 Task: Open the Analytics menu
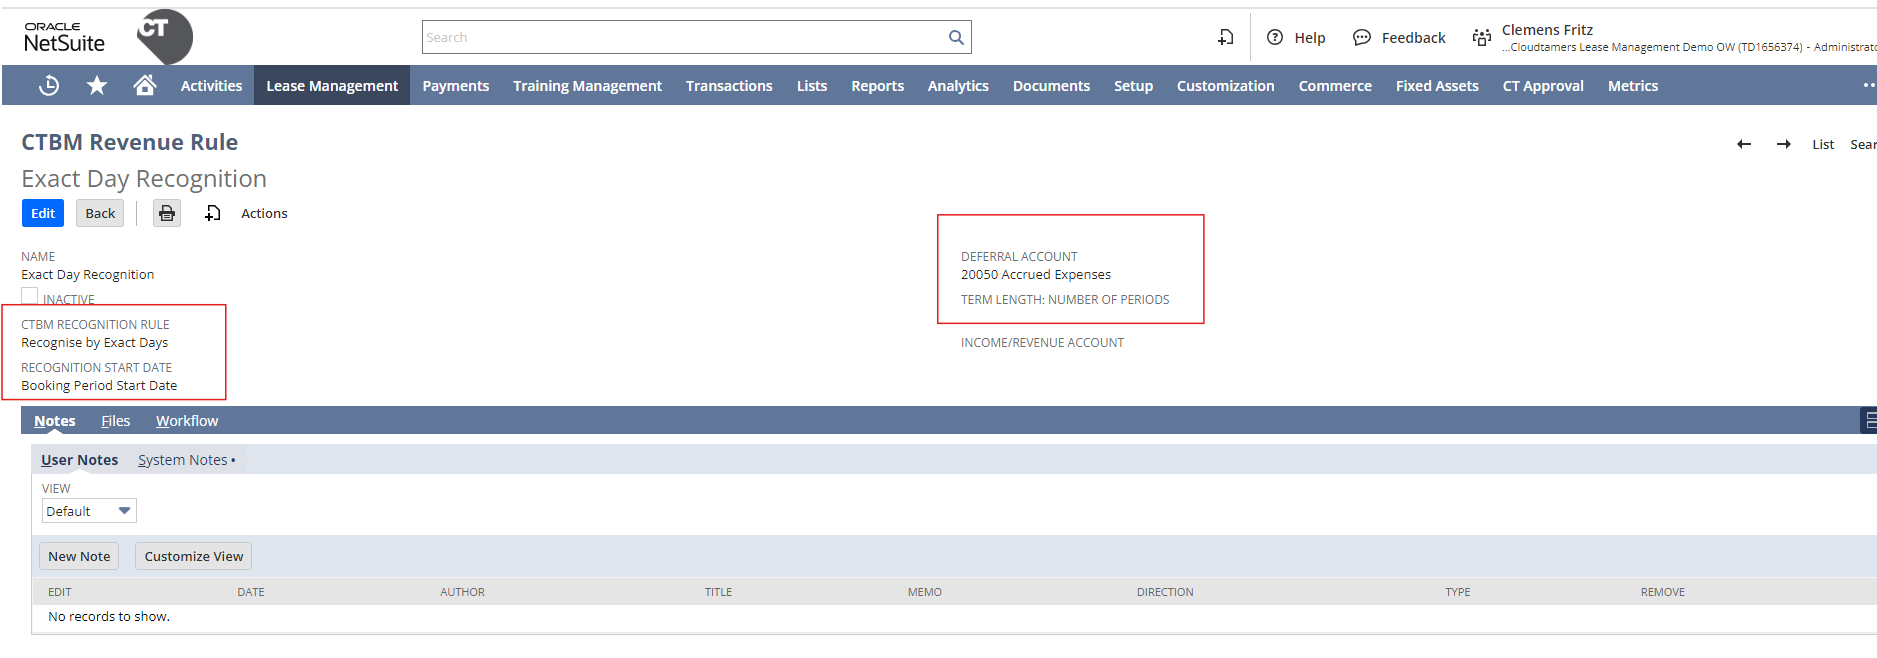point(958,86)
